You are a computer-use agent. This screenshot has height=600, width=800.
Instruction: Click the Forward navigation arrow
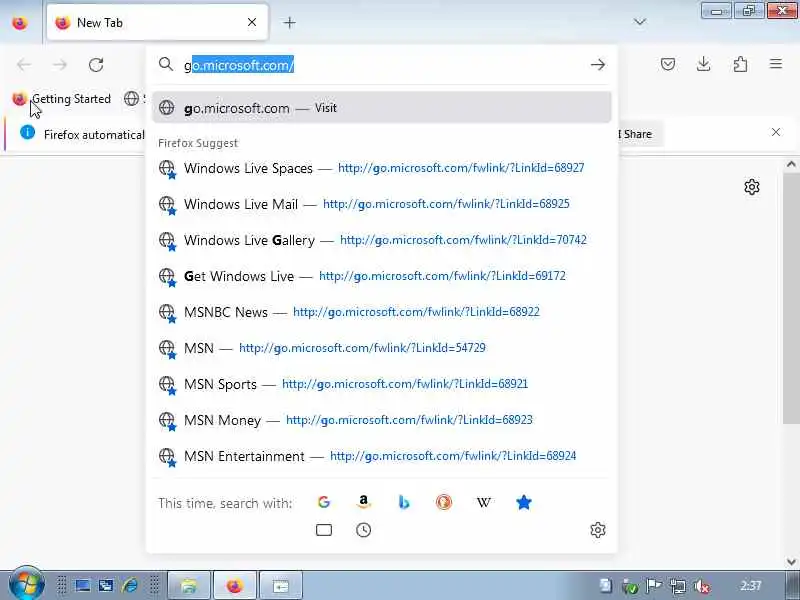coord(60,65)
